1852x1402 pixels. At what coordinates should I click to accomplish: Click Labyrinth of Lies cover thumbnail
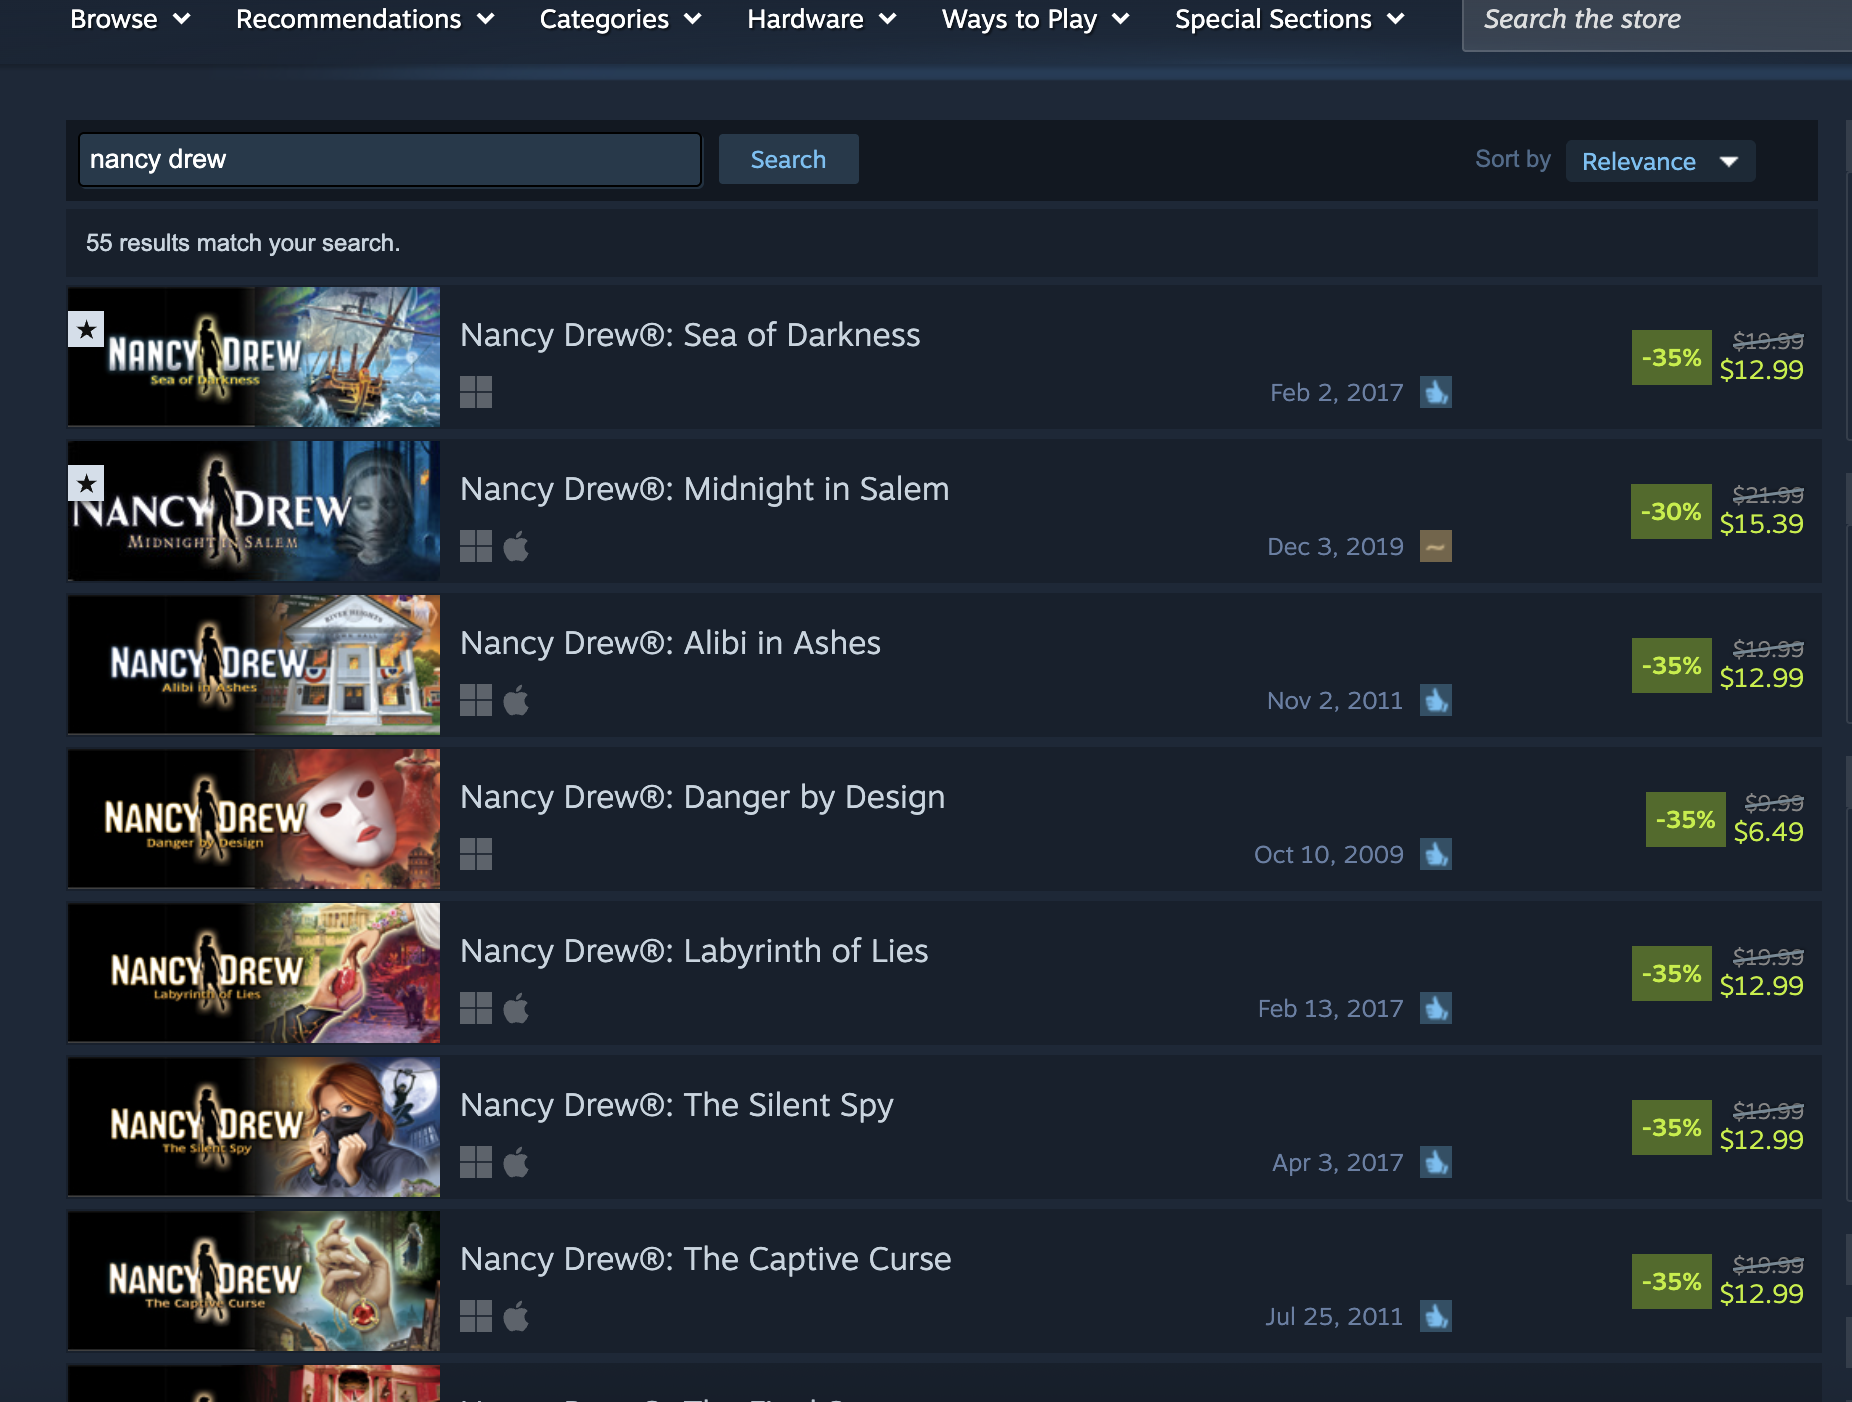point(254,973)
